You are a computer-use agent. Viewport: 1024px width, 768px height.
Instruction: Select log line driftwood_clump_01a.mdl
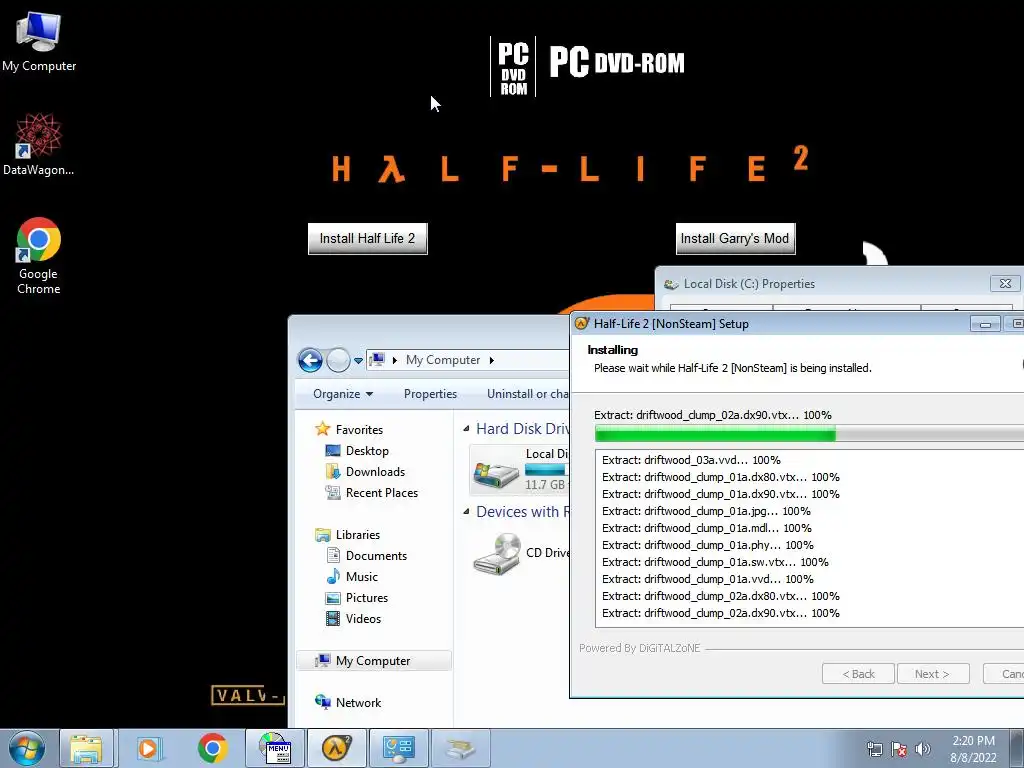(x=707, y=528)
